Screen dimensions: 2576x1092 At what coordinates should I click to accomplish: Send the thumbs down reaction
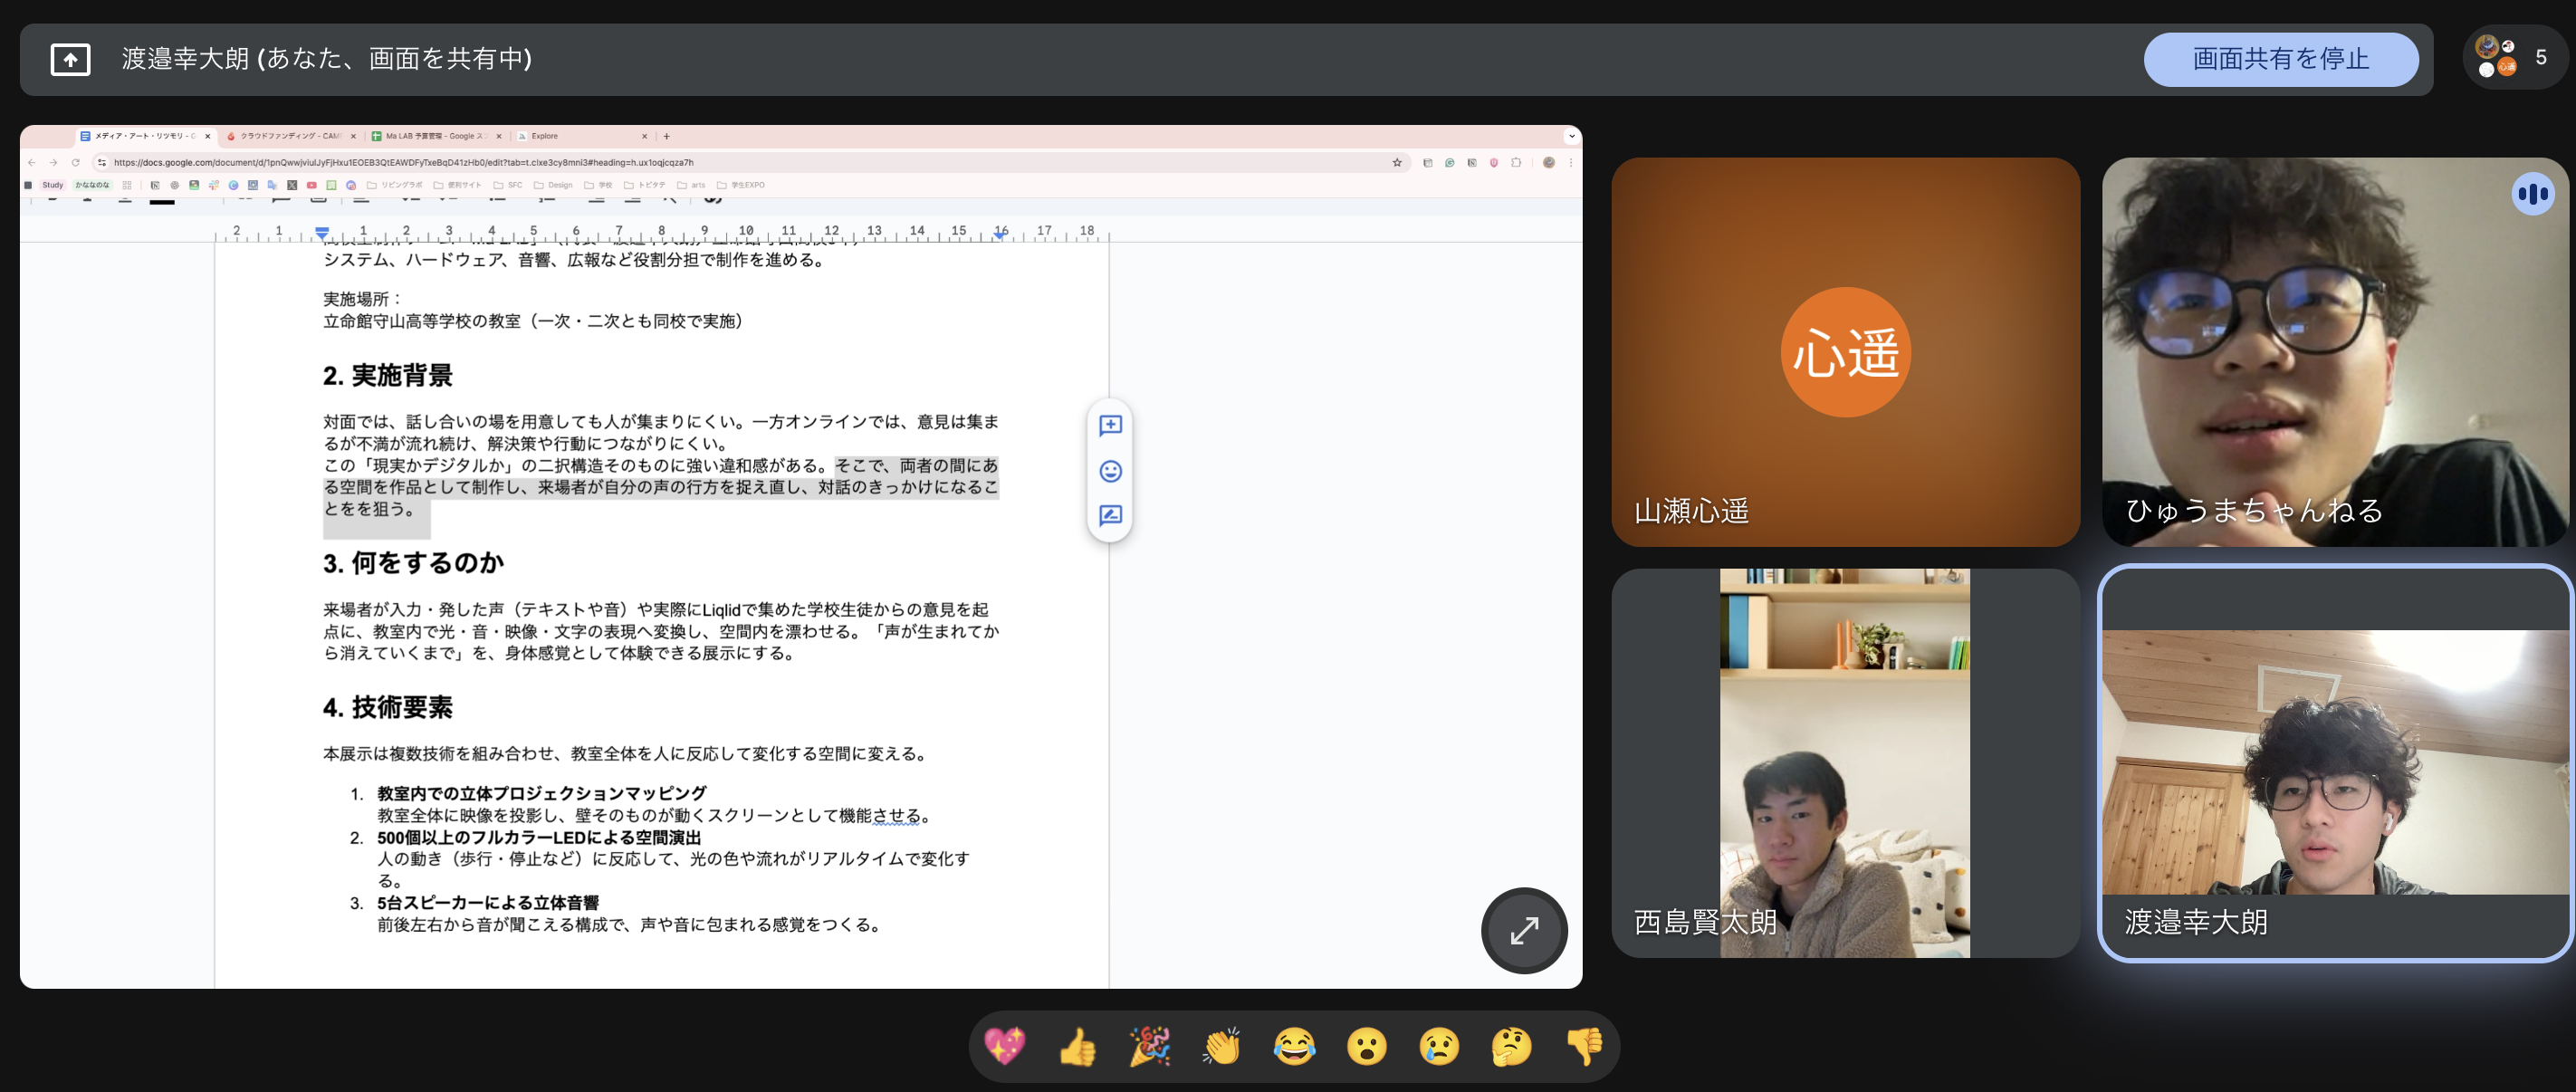pyautogui.click(x=1584, y=1047)
